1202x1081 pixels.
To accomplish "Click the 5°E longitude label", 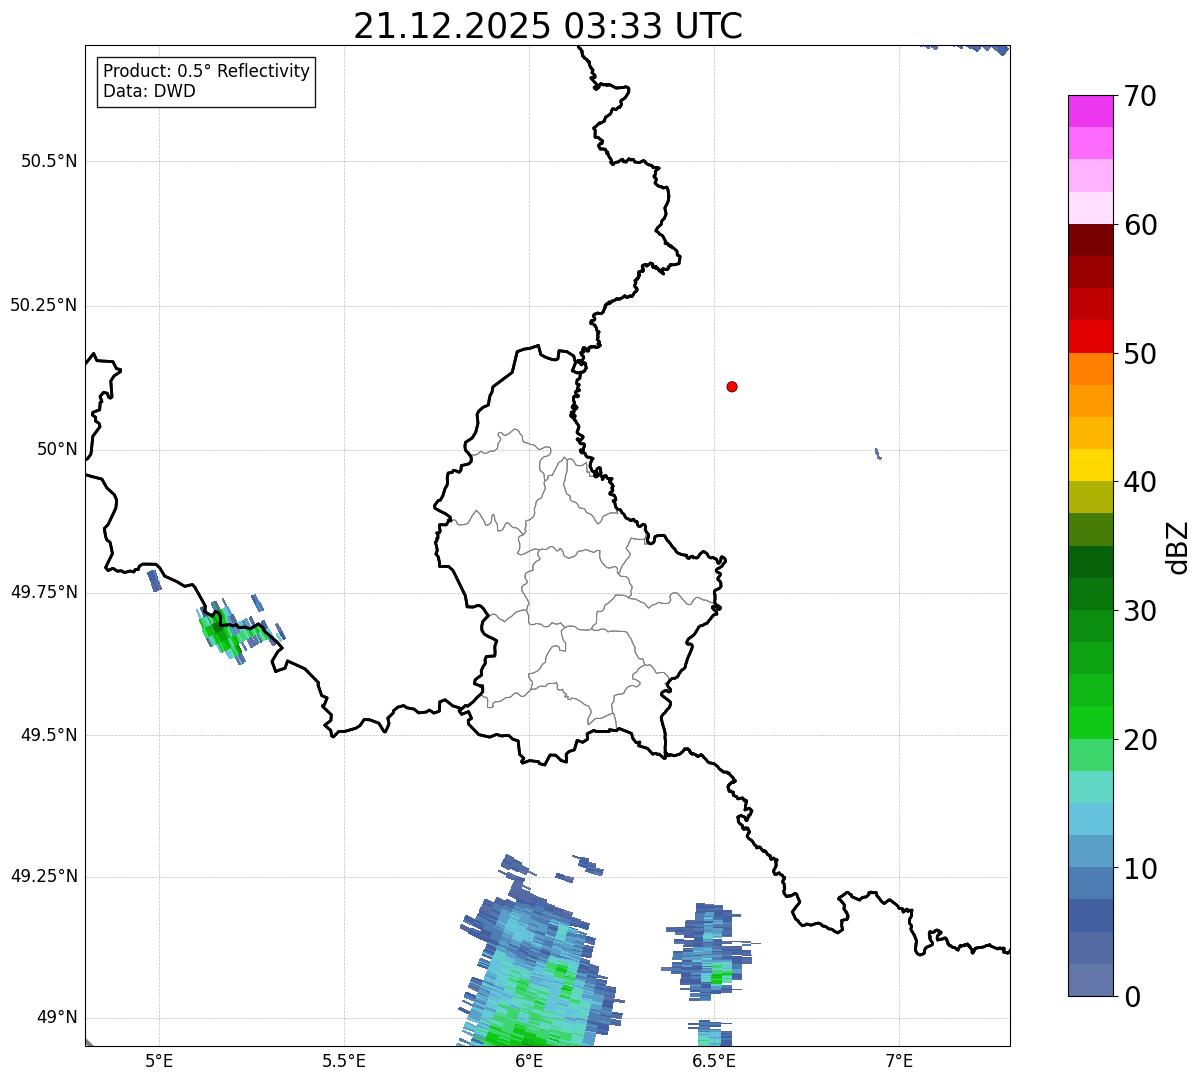I will [x=159, y=1060].
